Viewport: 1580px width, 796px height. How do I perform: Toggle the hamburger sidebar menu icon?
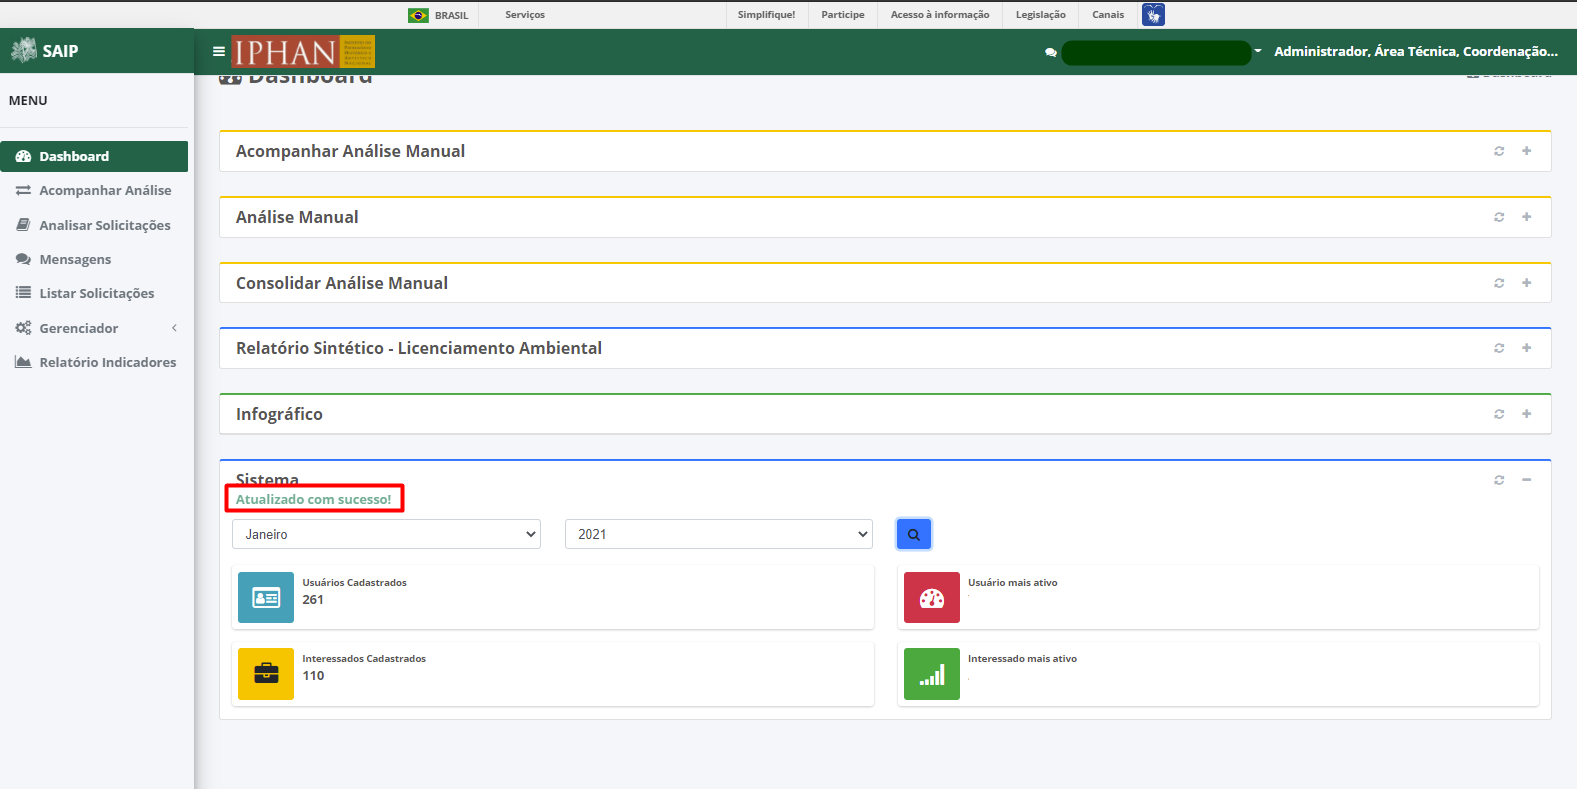click(219, 51)
